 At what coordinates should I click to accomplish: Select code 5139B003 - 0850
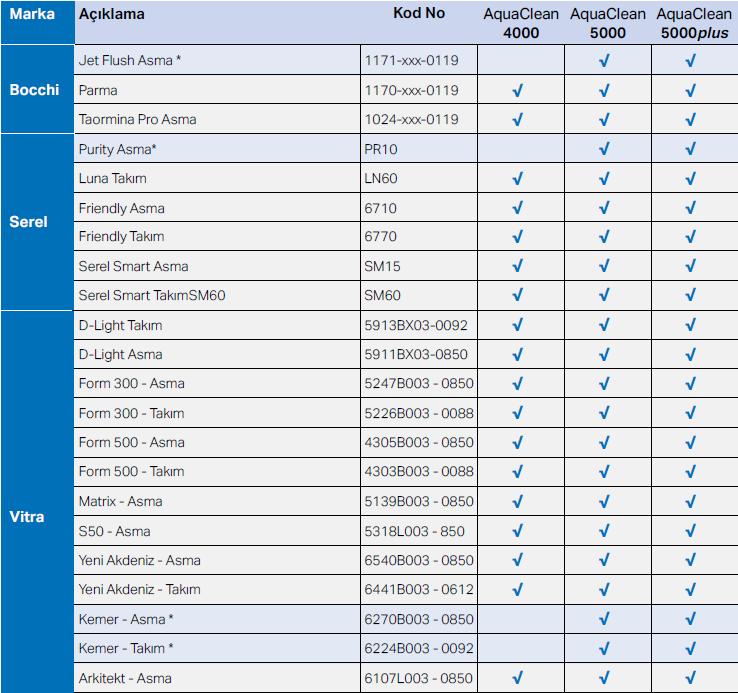pos(419,501)
